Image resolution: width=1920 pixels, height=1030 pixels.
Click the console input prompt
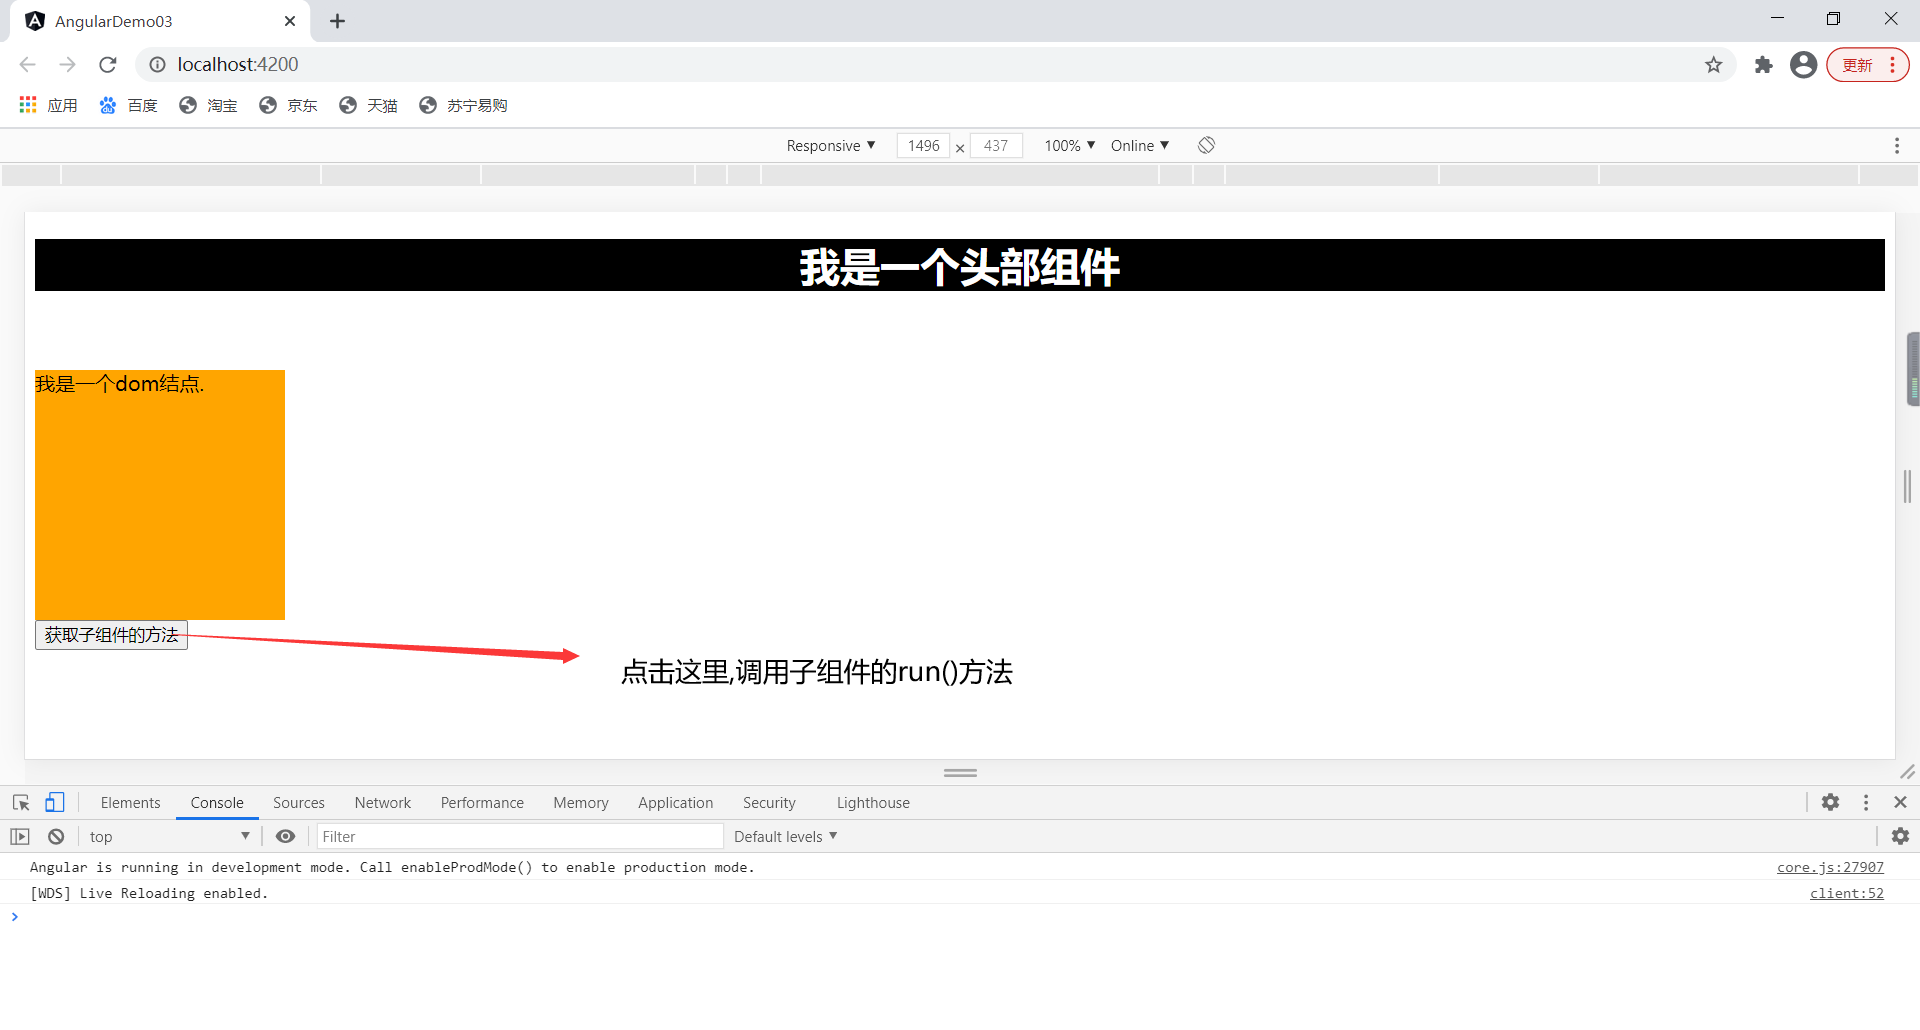(960, 917)
